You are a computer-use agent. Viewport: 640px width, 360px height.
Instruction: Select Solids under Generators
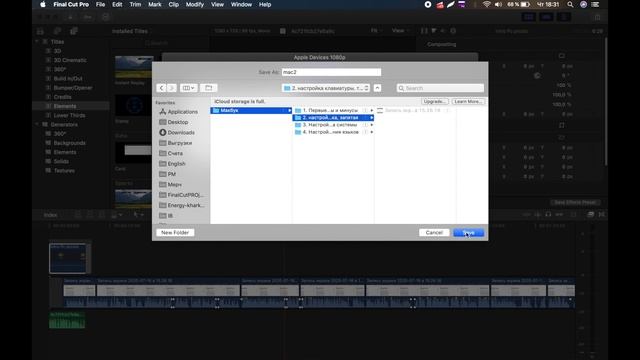tap(61, 161)
